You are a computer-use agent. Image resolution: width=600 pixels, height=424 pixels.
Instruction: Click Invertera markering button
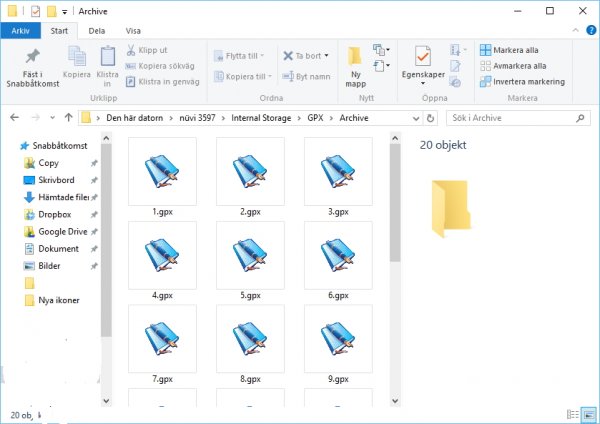tap(521, 82)
